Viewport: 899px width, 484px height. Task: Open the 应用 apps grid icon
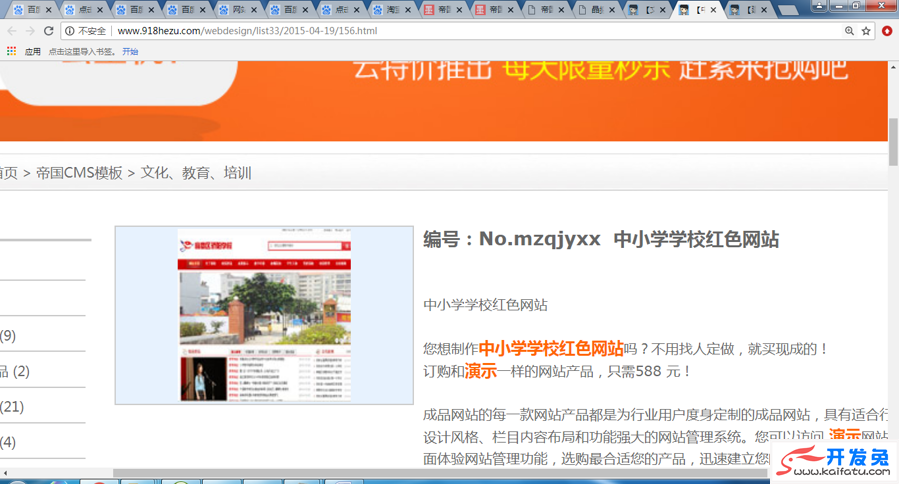click(x=11, y=51)
